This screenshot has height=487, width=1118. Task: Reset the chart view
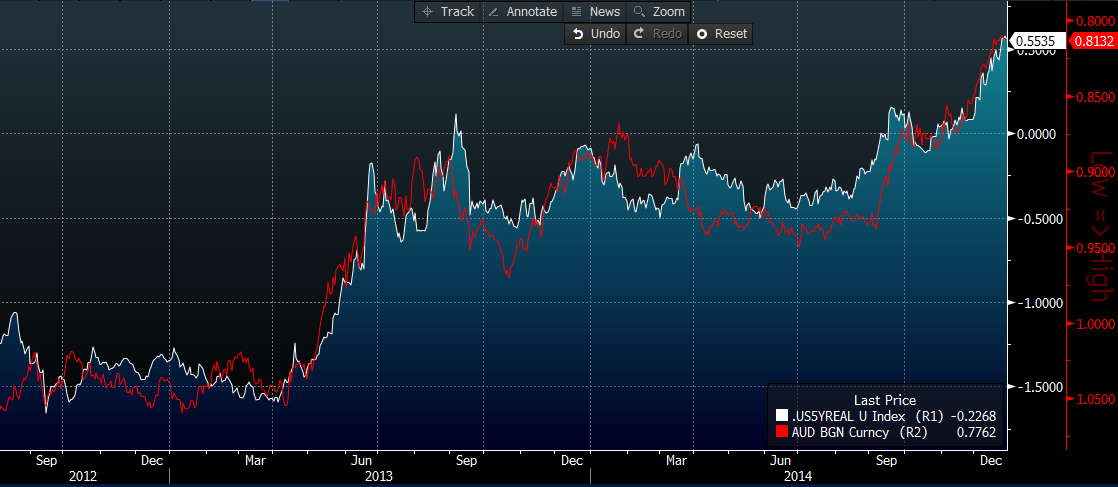coord(720,34)
